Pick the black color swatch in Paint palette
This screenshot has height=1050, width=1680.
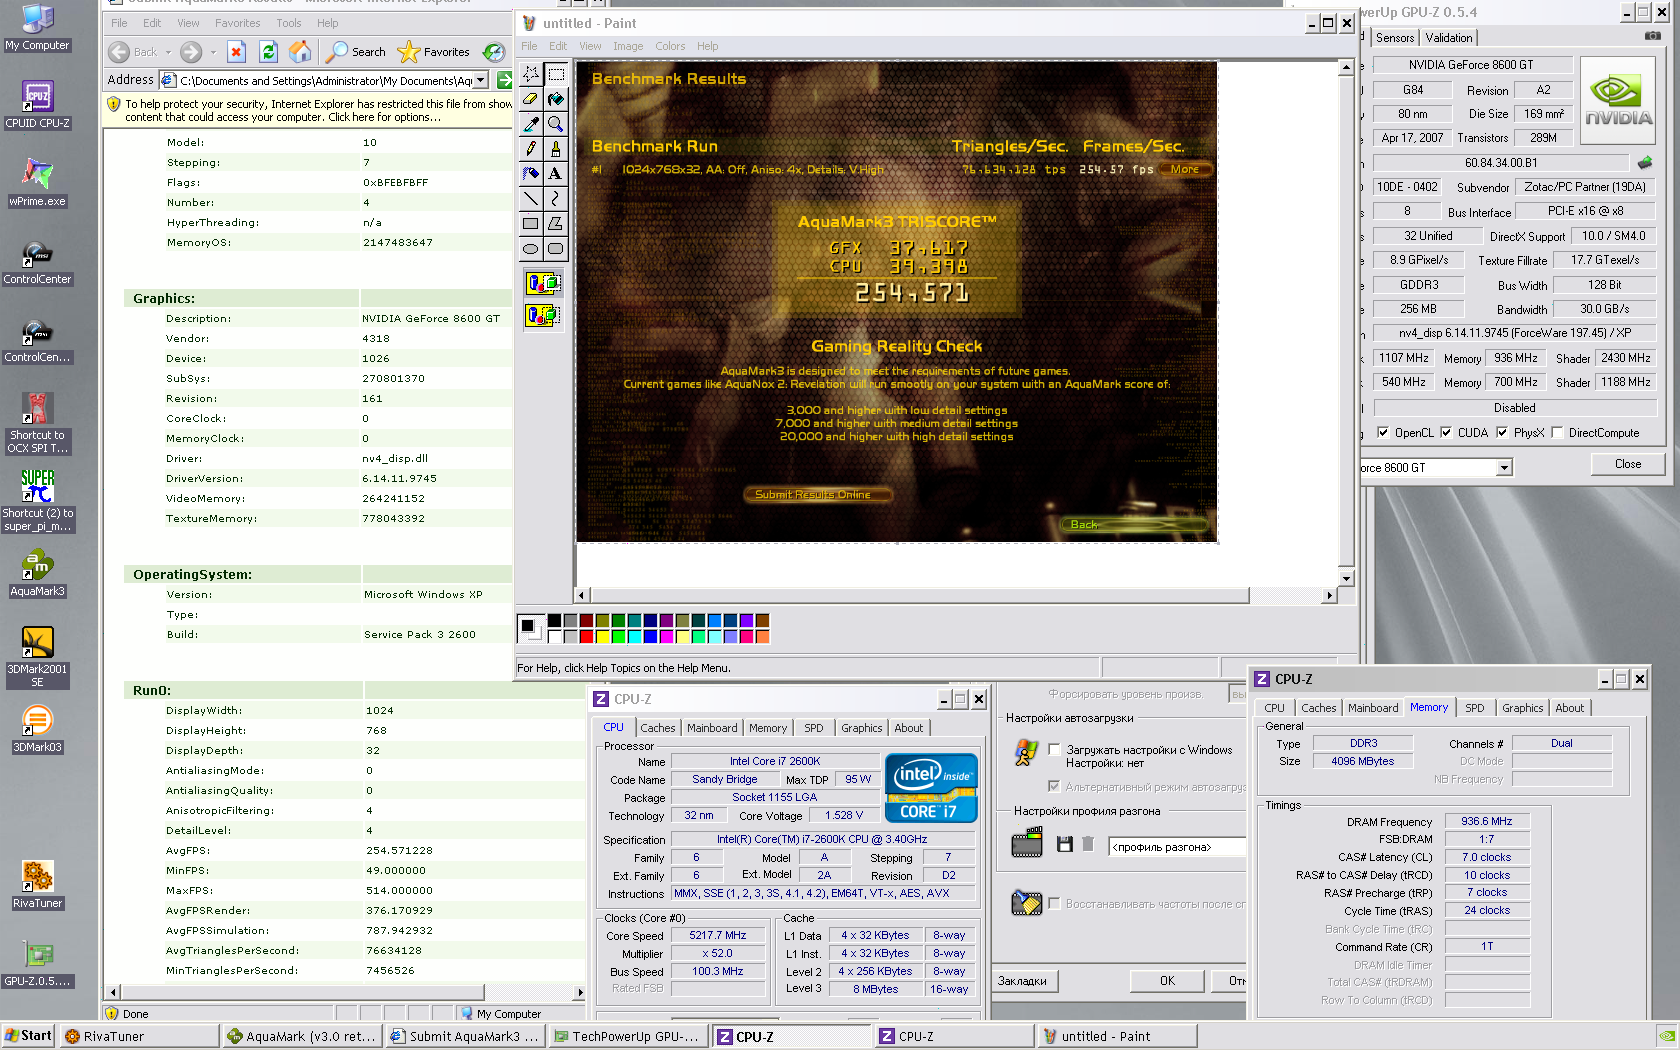(554, 621)
